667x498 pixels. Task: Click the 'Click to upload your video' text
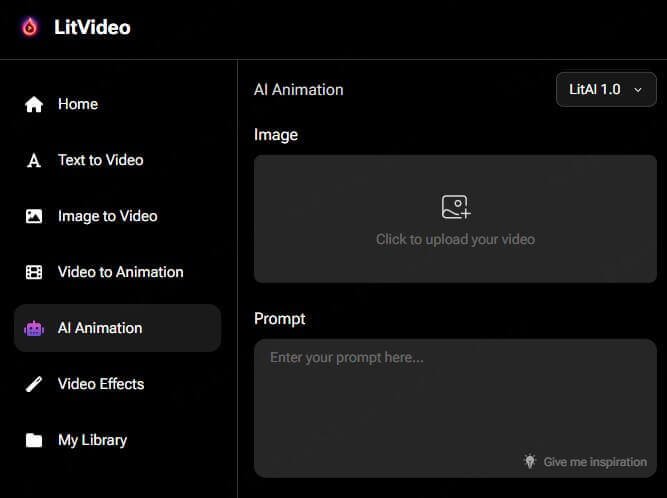pyautogui.click(x=455, y=239)
